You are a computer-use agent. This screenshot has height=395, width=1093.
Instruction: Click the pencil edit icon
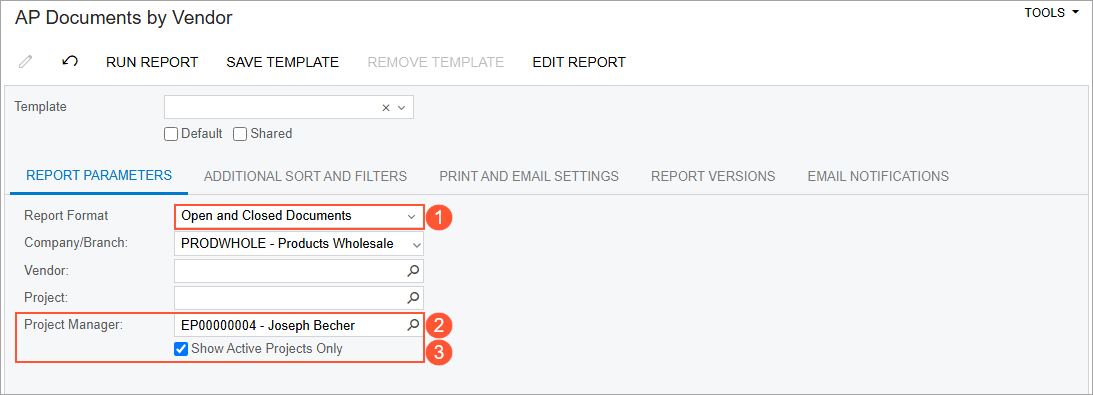(x=25, y=62)
